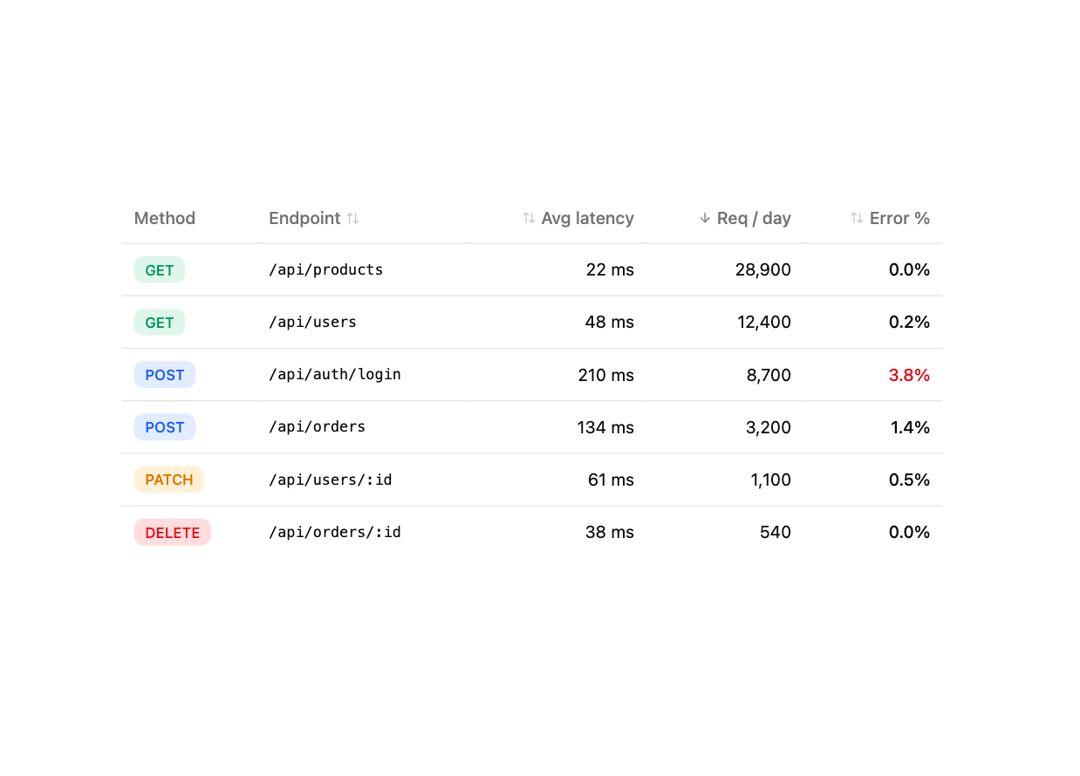
Task: Click the 3,200 requests value
Action: click(x=768, y=427)
